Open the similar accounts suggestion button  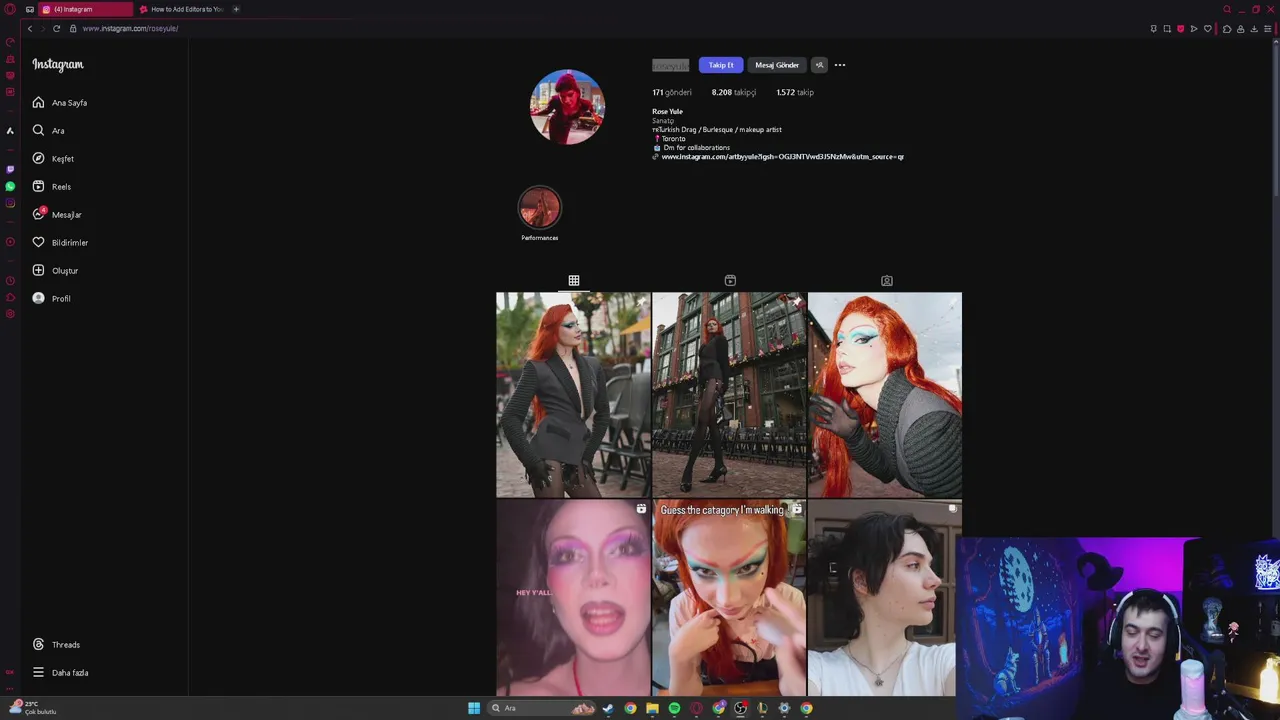tap(819, 65)
